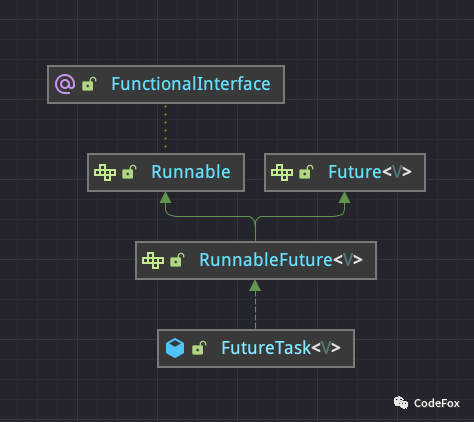Click the lock icon beside FutureTask<V>
The height and width of the screenshot is (422, 474).
click(199, 348)
